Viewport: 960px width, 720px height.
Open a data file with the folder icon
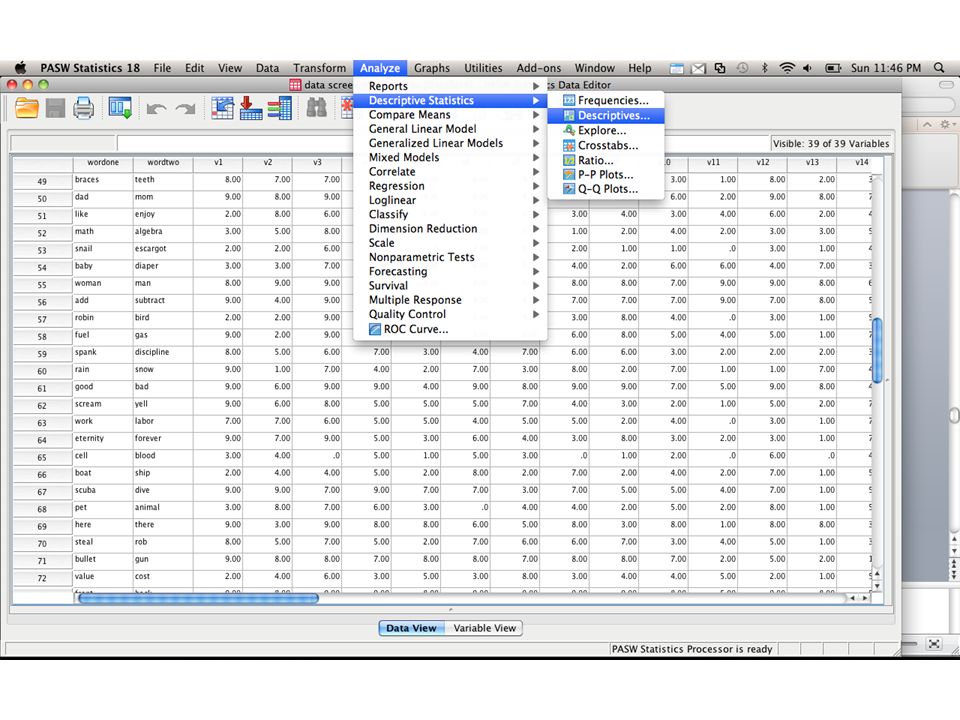pyautogui.click(x=27, y=108)
